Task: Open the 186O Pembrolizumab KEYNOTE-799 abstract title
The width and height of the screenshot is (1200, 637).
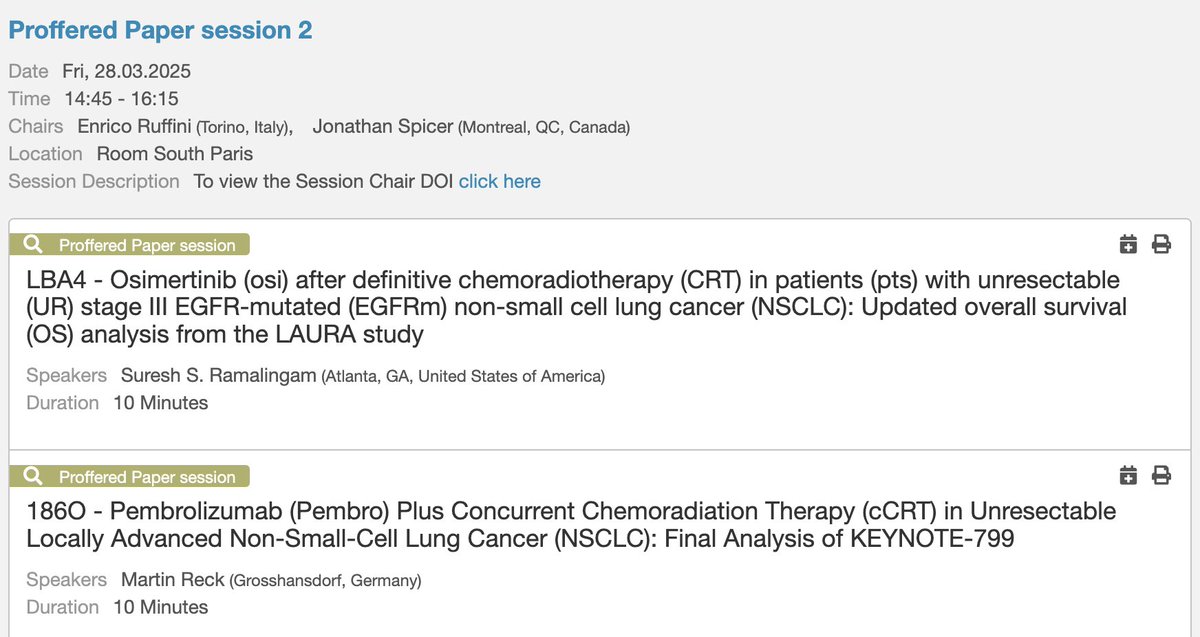Action: click(x=571, y=525)
